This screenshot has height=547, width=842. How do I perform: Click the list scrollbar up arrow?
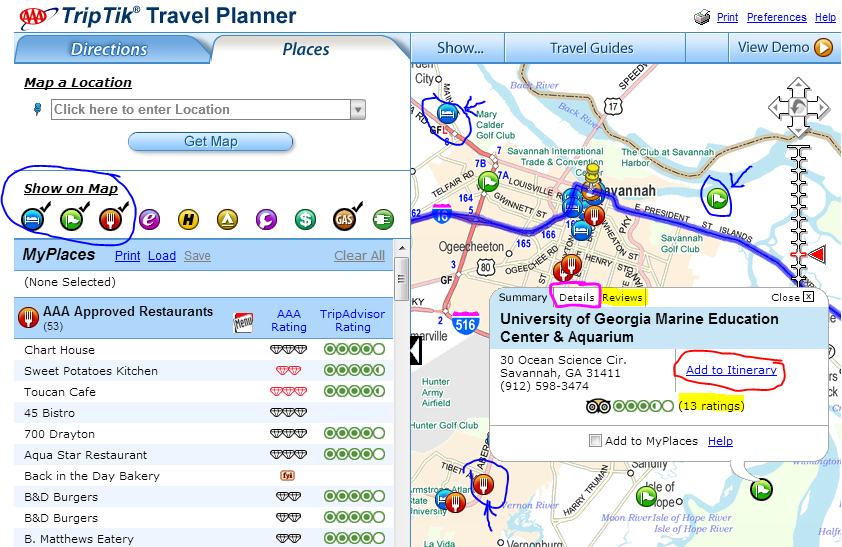(x=401, y=249)
